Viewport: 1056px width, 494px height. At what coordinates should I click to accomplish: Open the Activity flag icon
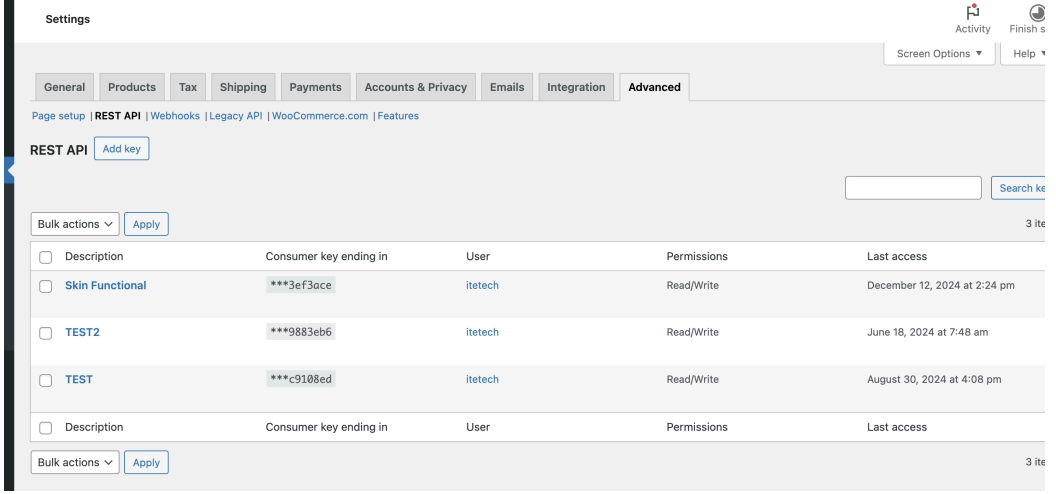coord(972,13)
